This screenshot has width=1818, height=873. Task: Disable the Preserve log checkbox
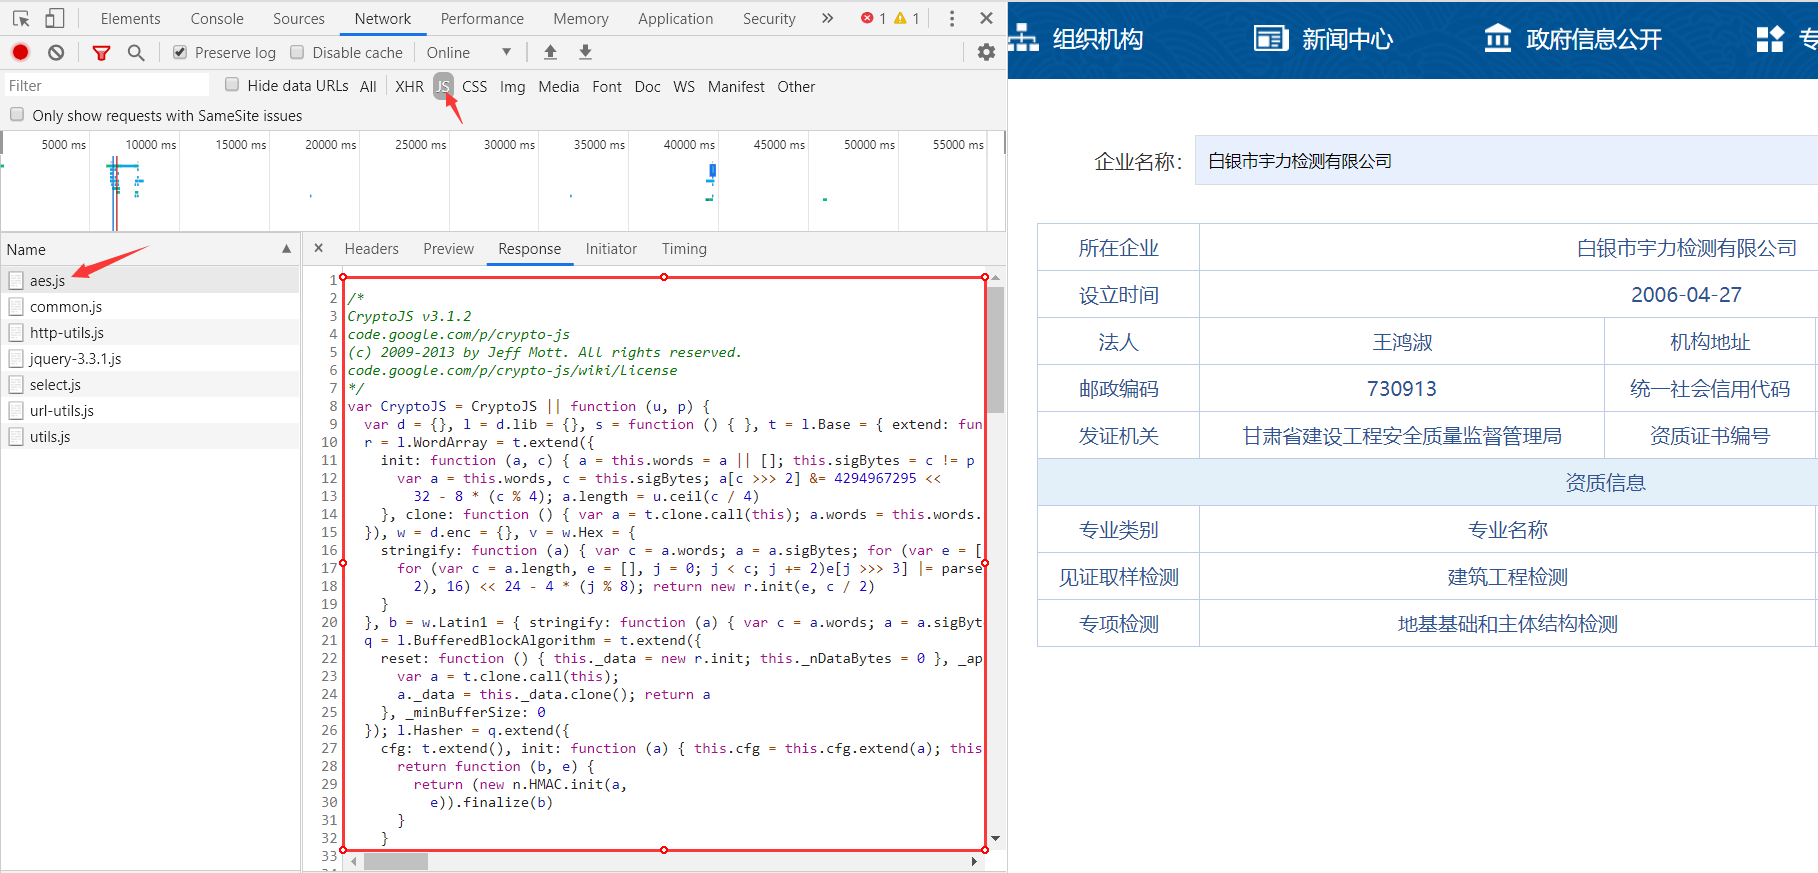[180, 52]
